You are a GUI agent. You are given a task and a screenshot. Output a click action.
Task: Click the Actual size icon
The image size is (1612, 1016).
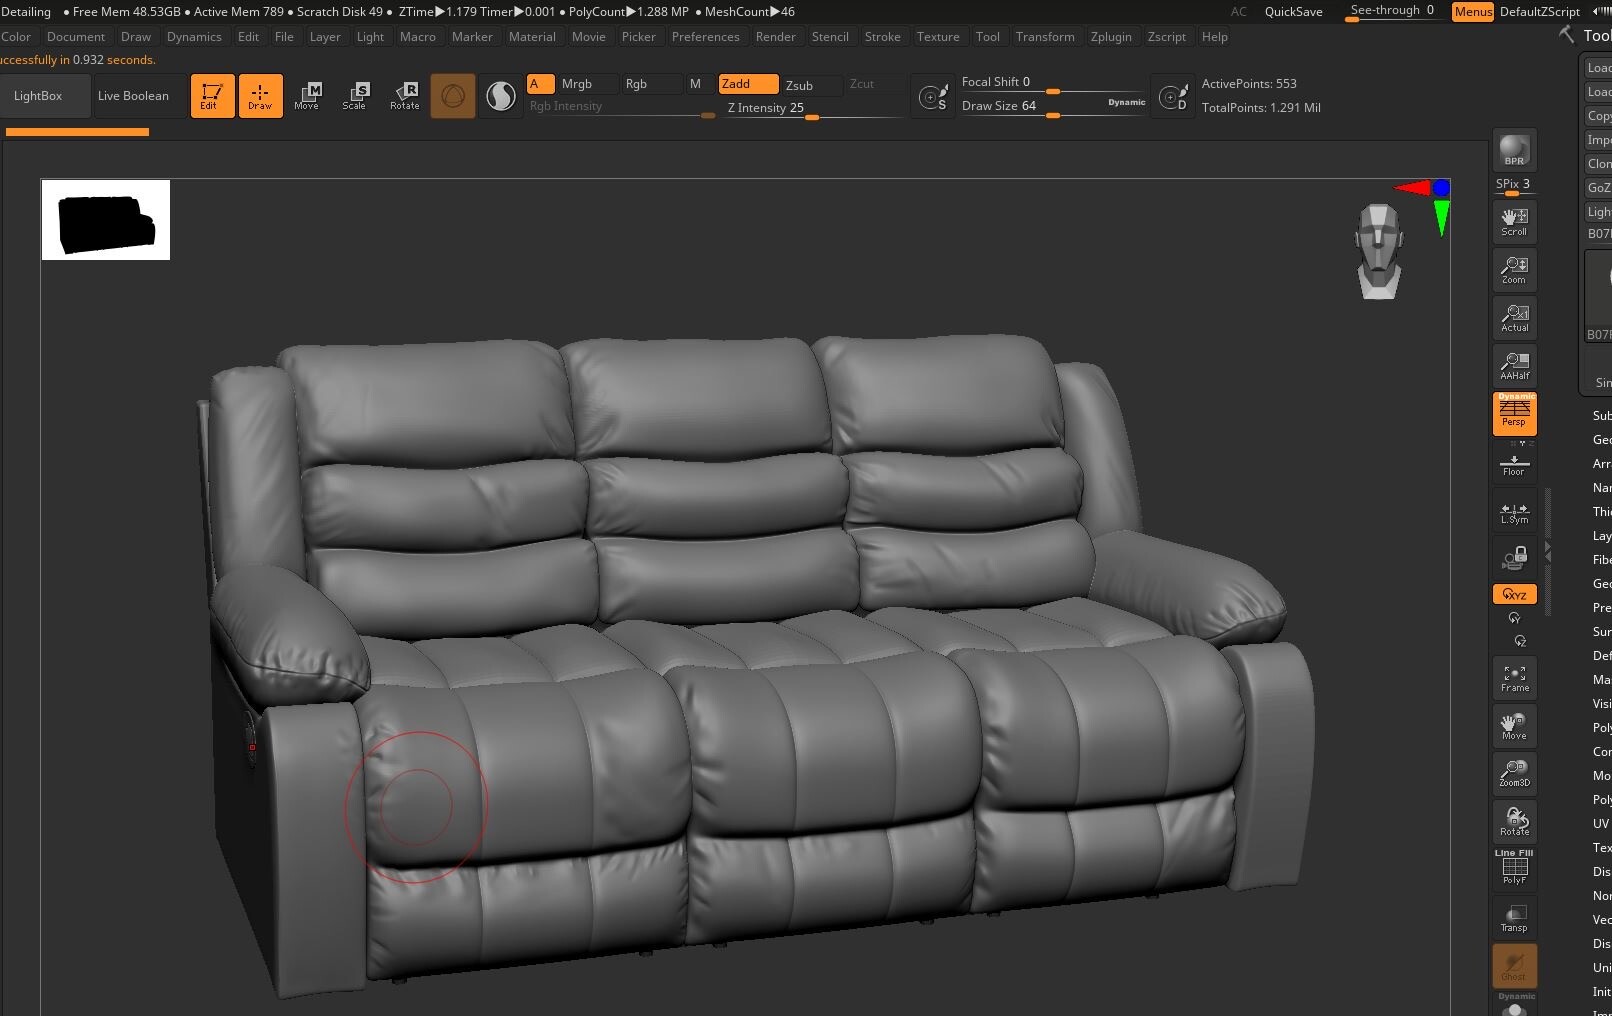[x=1513, y=317]
